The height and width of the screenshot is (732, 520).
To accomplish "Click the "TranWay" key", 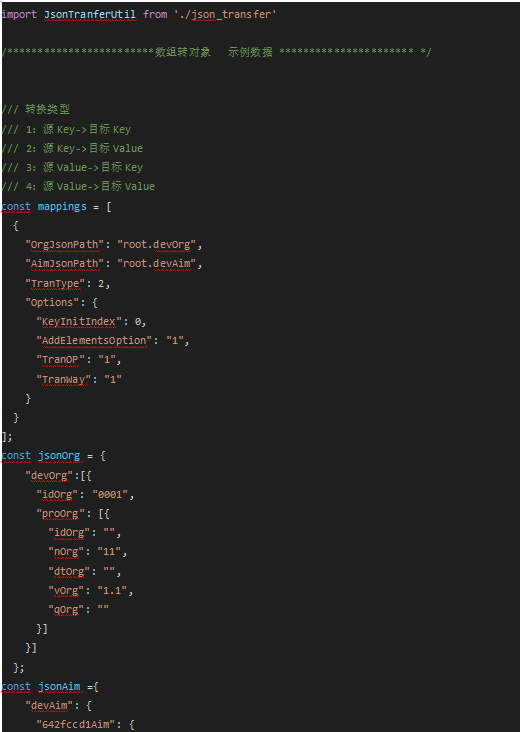I will (64, 380).
